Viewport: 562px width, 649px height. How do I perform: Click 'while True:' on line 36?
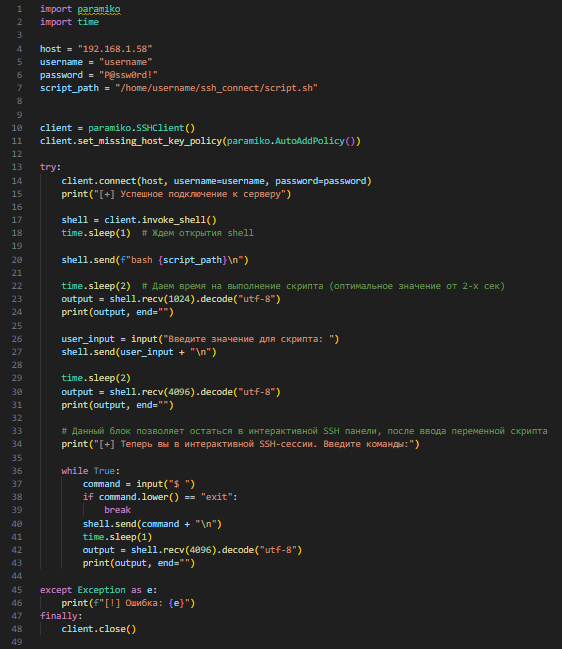coord(91,471)
